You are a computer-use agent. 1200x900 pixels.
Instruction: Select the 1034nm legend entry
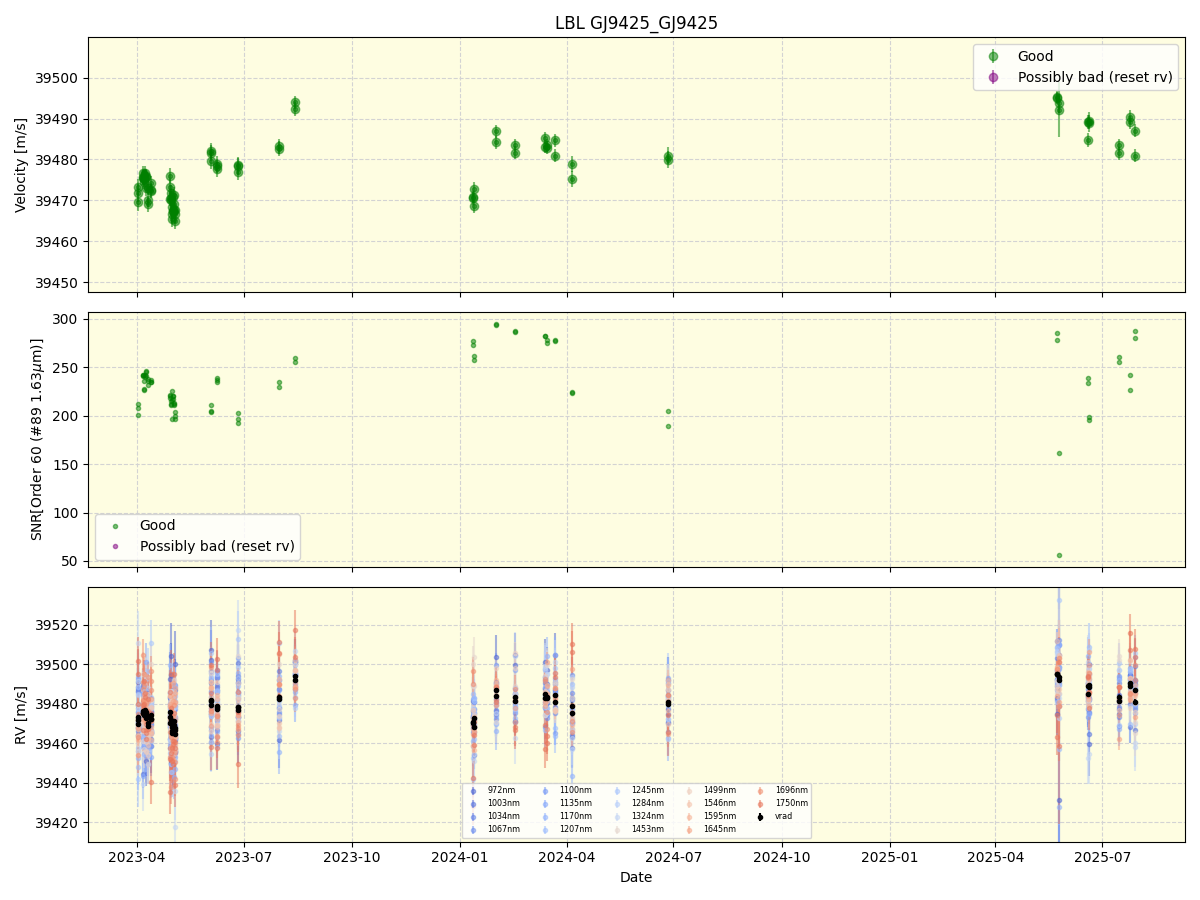coord(503,816)
